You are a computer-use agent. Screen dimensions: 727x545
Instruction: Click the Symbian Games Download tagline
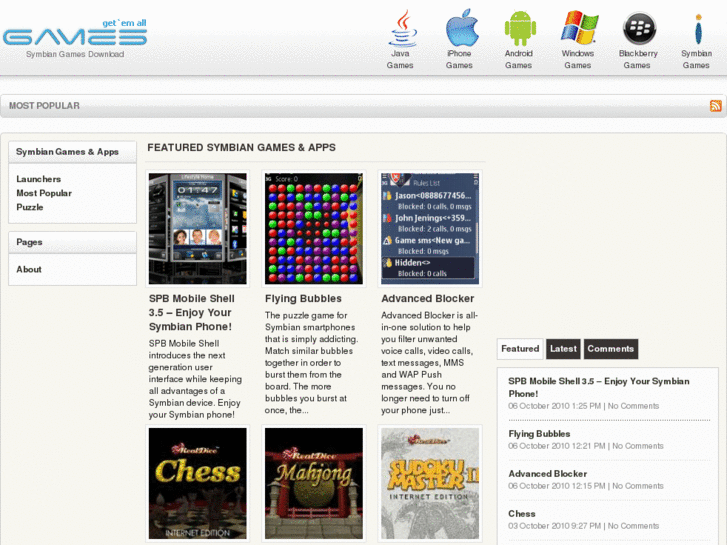click(x=75, y=54)
